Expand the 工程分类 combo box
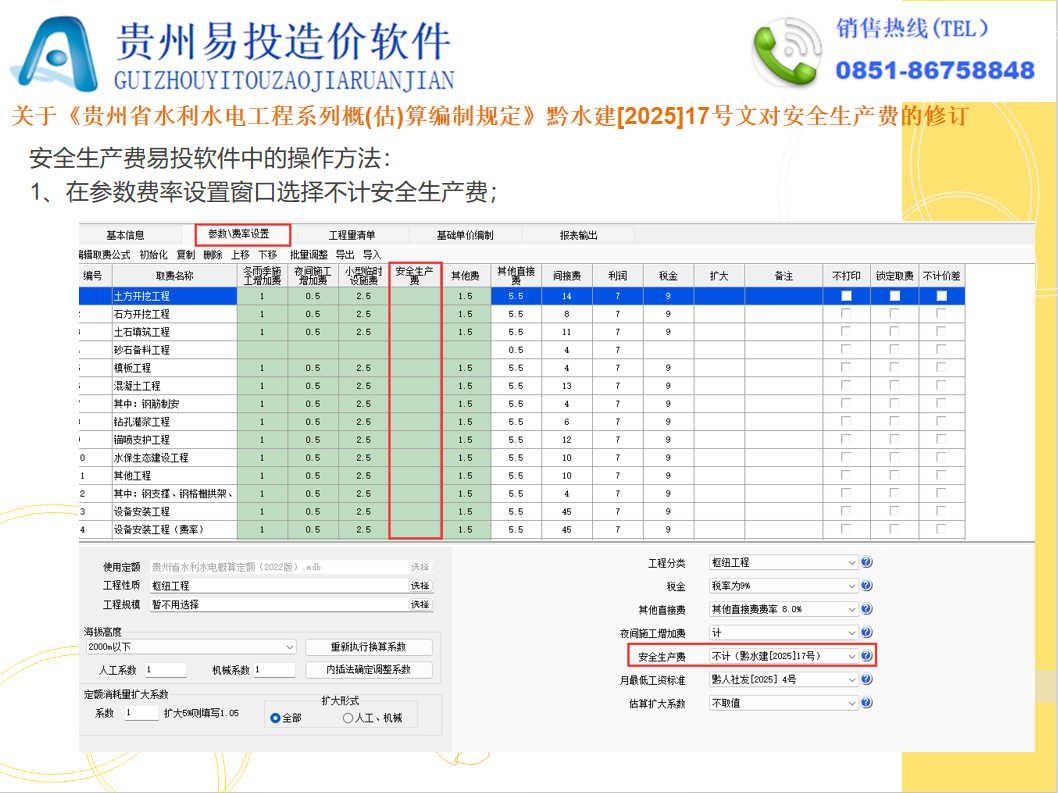 click(851, 563)
